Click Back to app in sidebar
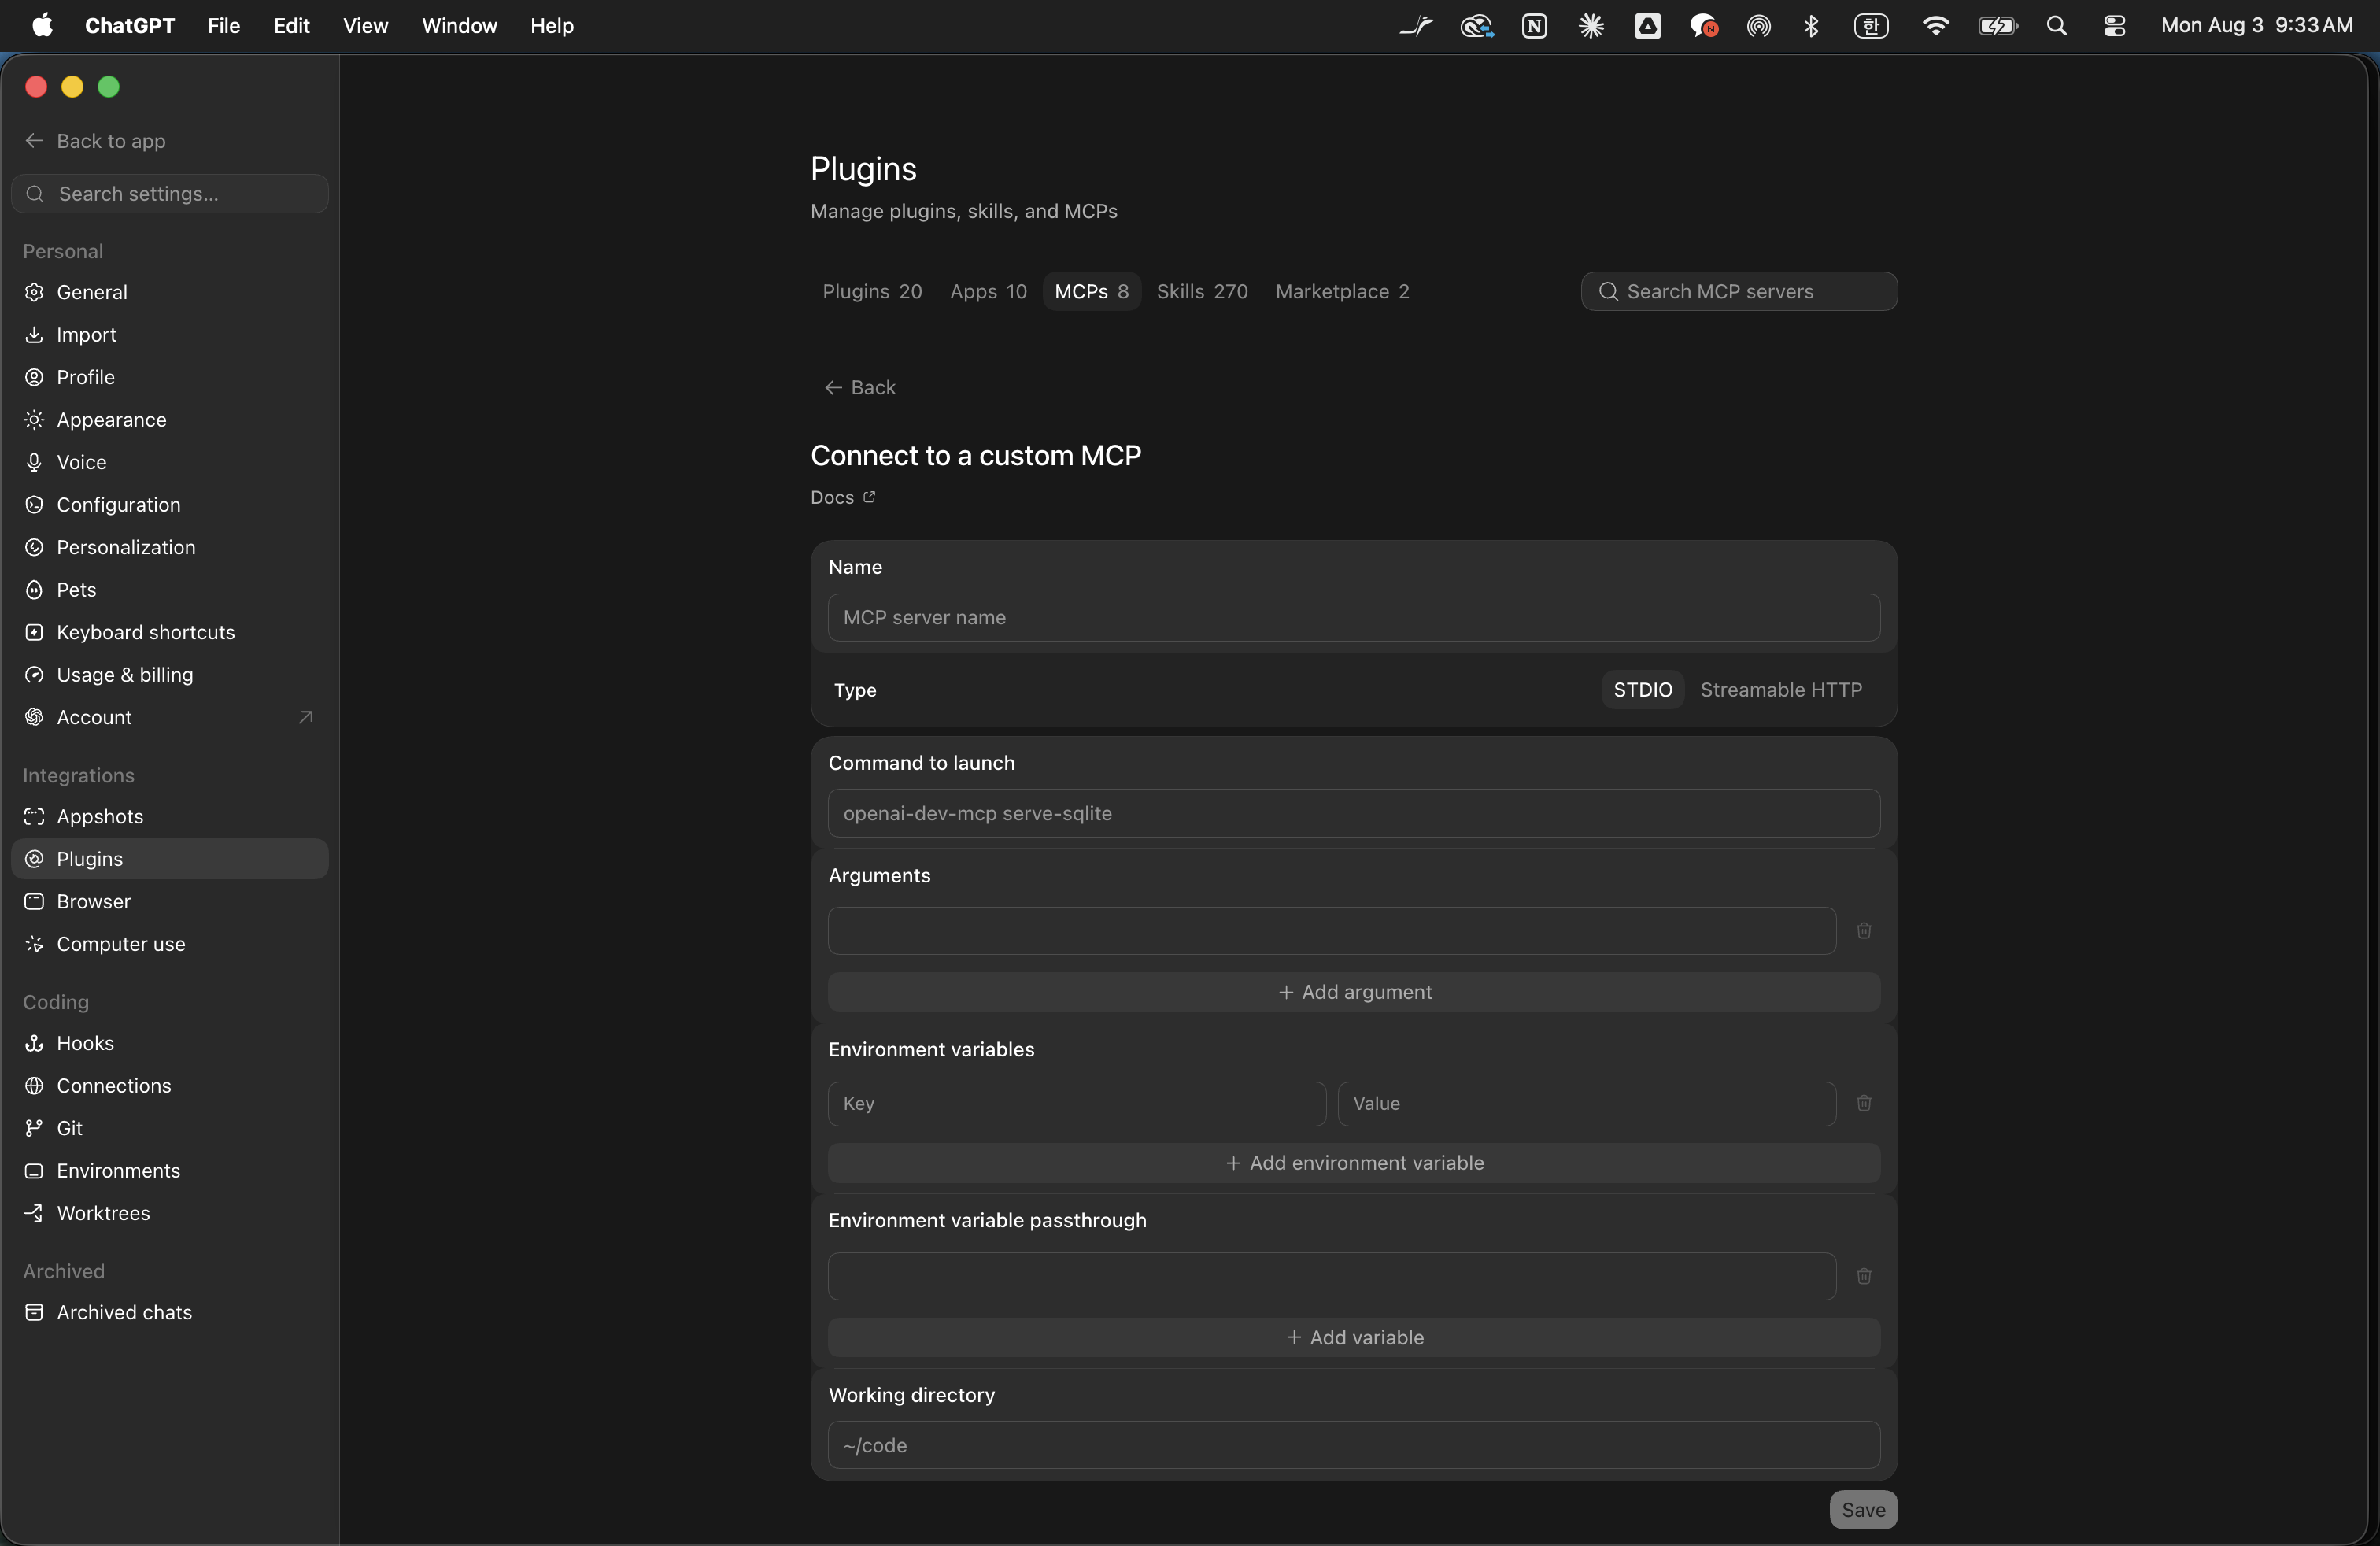2380x1546 pixels. [x=96, y=141]
